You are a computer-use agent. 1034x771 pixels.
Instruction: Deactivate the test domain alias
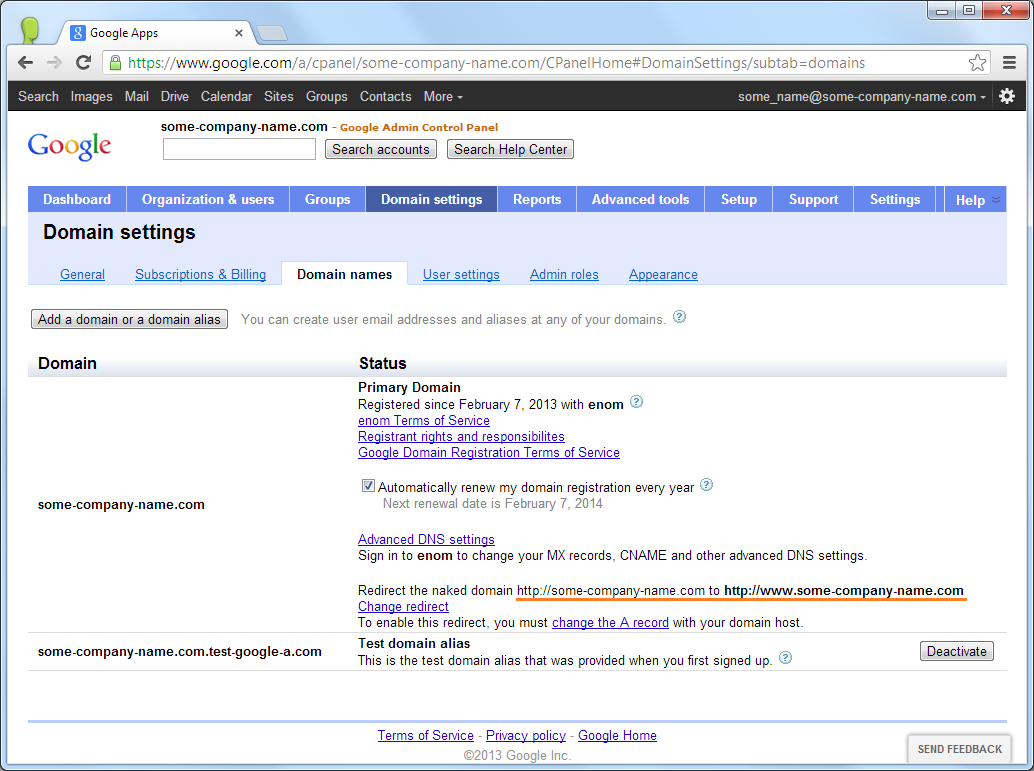coord(956,650)
